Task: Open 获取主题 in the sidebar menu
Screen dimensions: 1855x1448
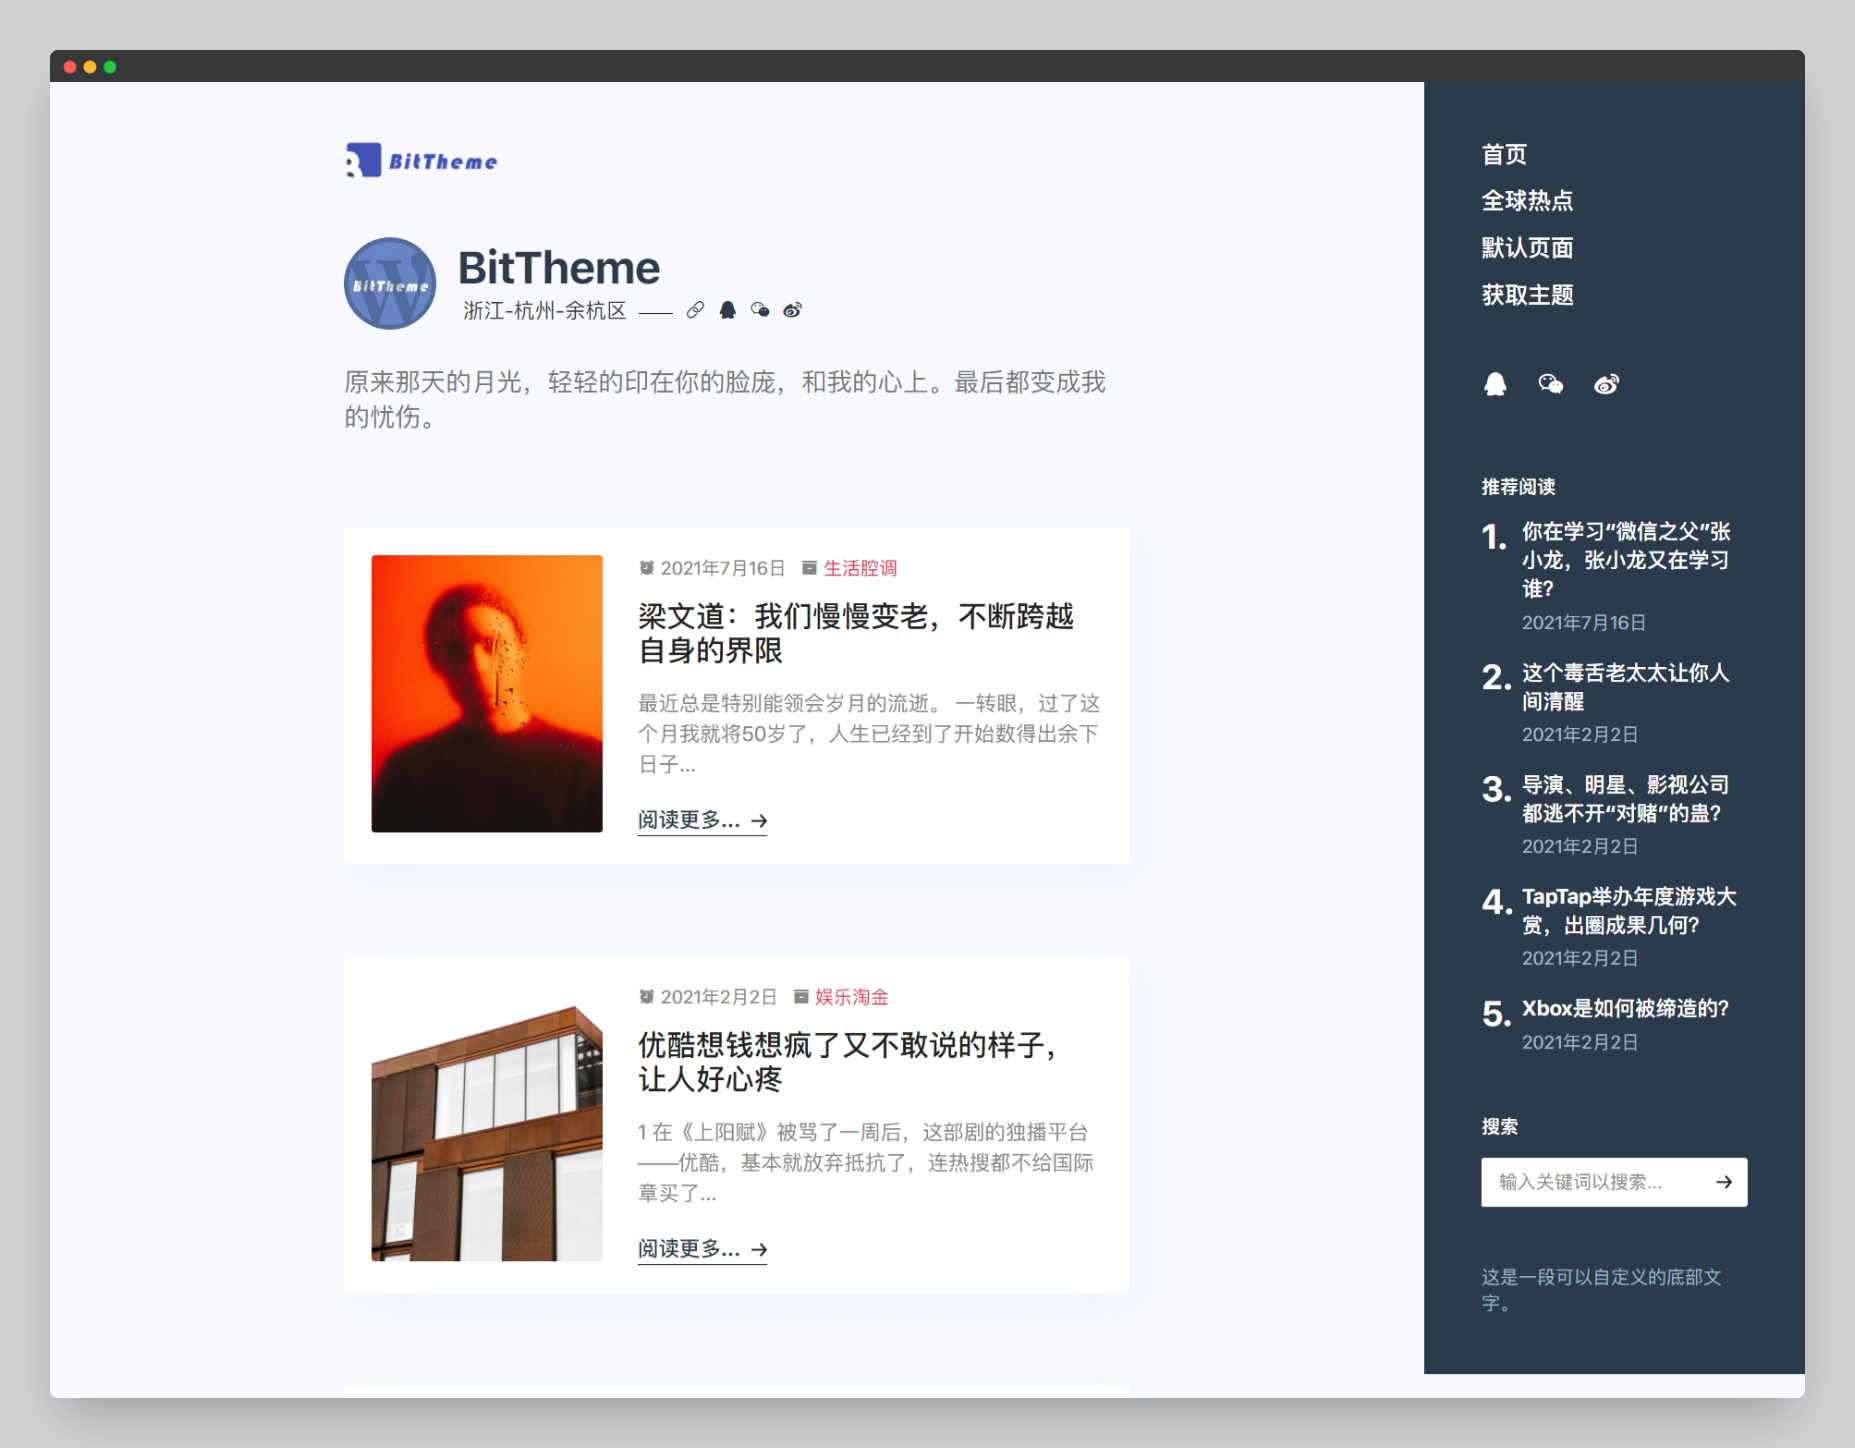Action: click(x=1527, y=295)
